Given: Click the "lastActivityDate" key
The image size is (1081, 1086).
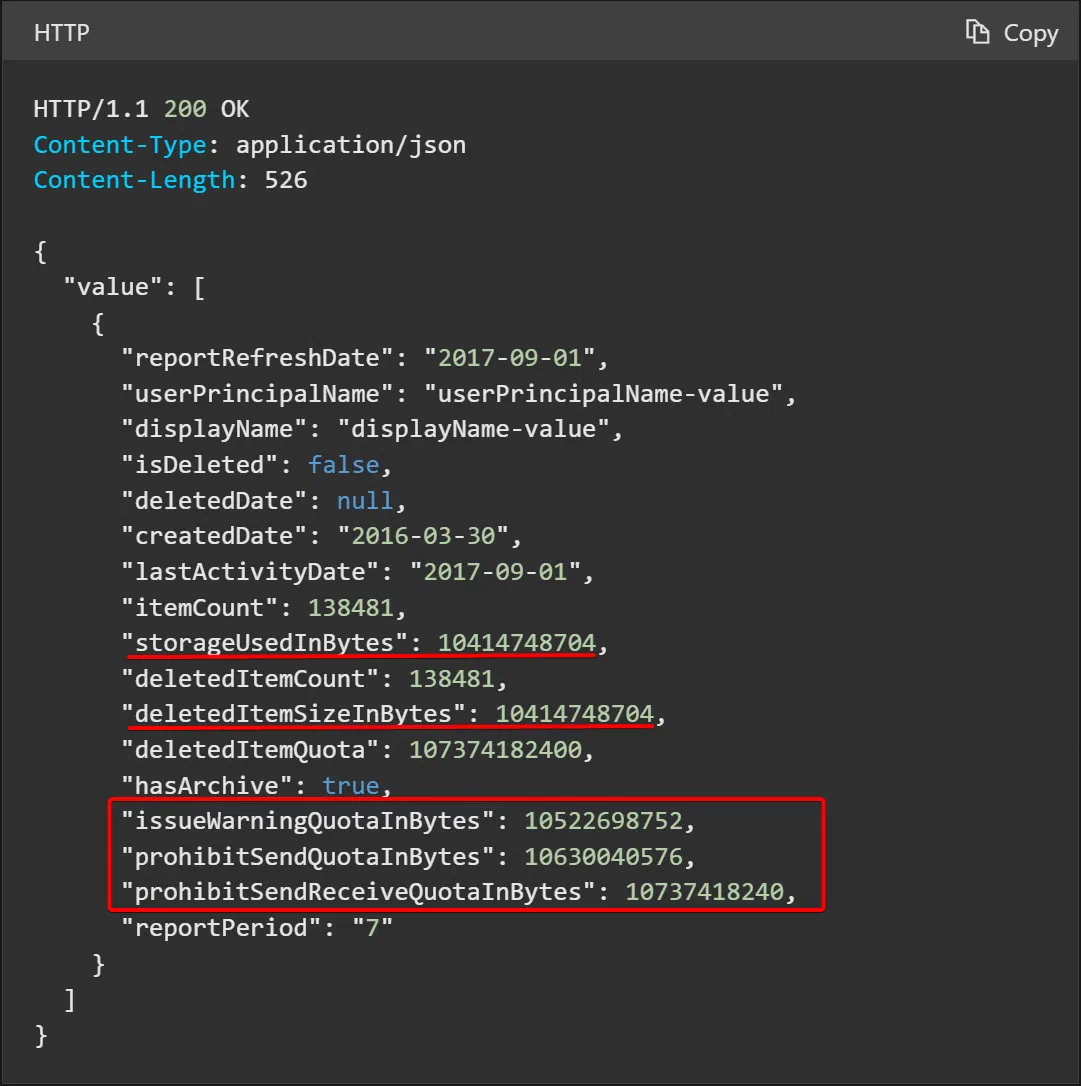Looking at the screenshot, I should coord(250,572).
